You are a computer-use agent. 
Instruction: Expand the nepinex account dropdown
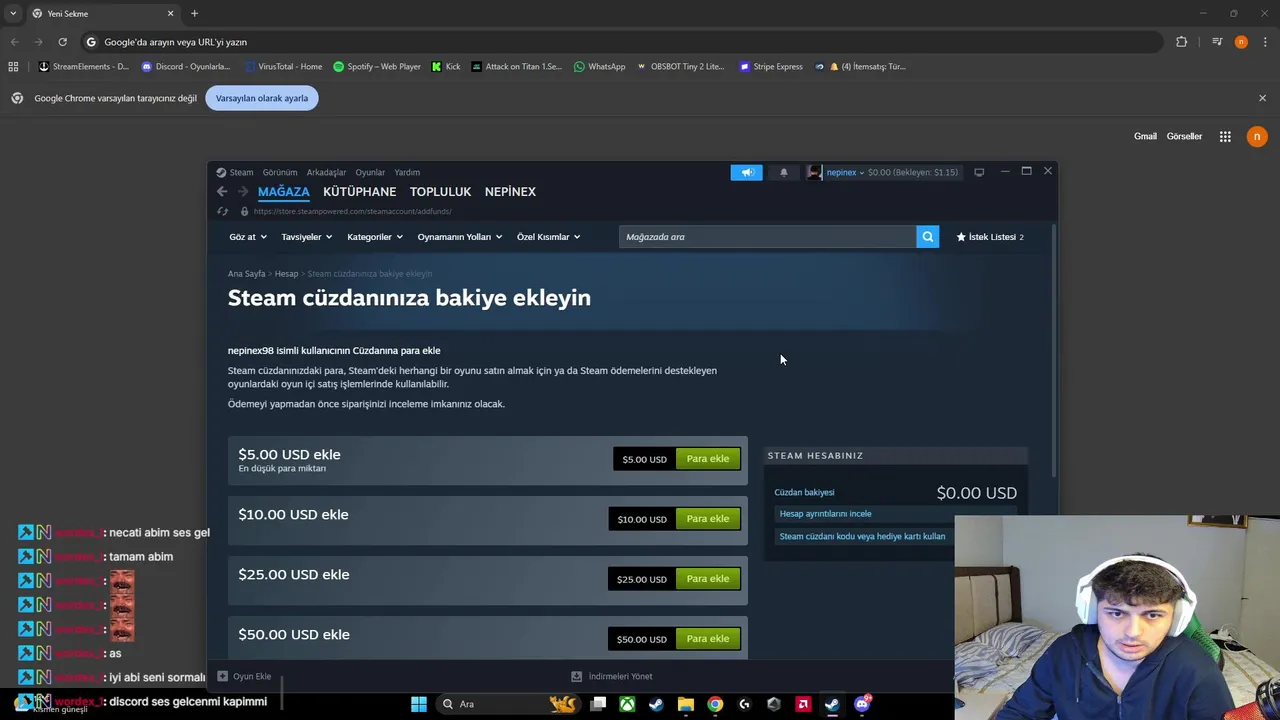point(845,172)
